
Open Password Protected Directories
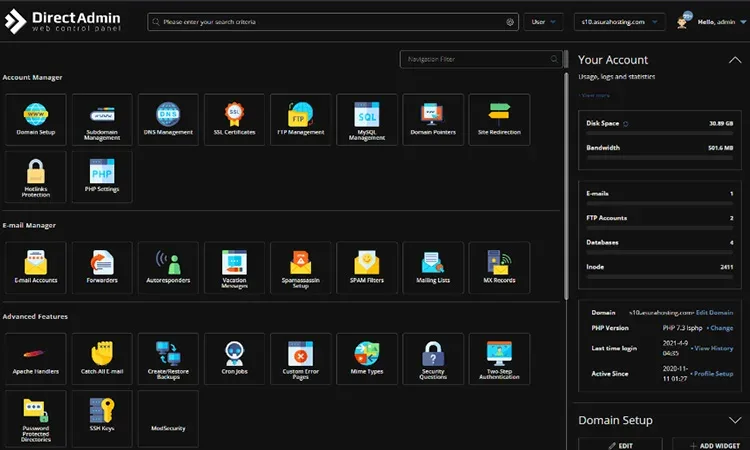click(36, 418)
